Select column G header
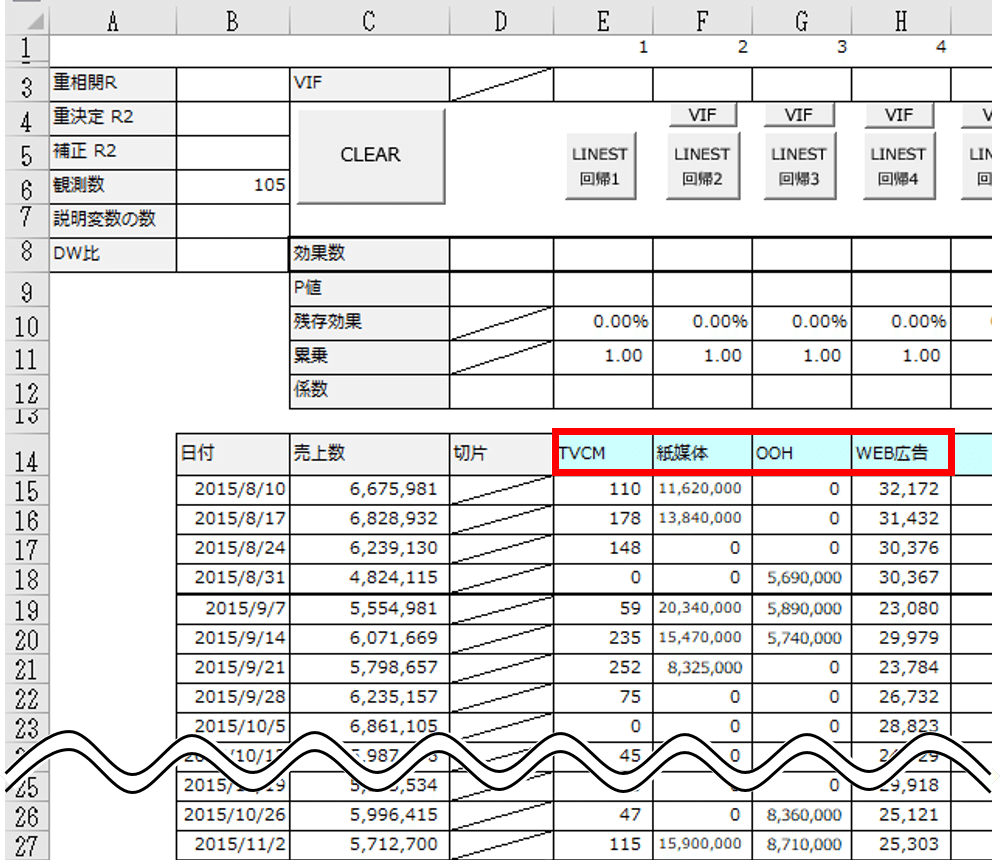The height and width of the screenshot is (860, 1001). 802,21
